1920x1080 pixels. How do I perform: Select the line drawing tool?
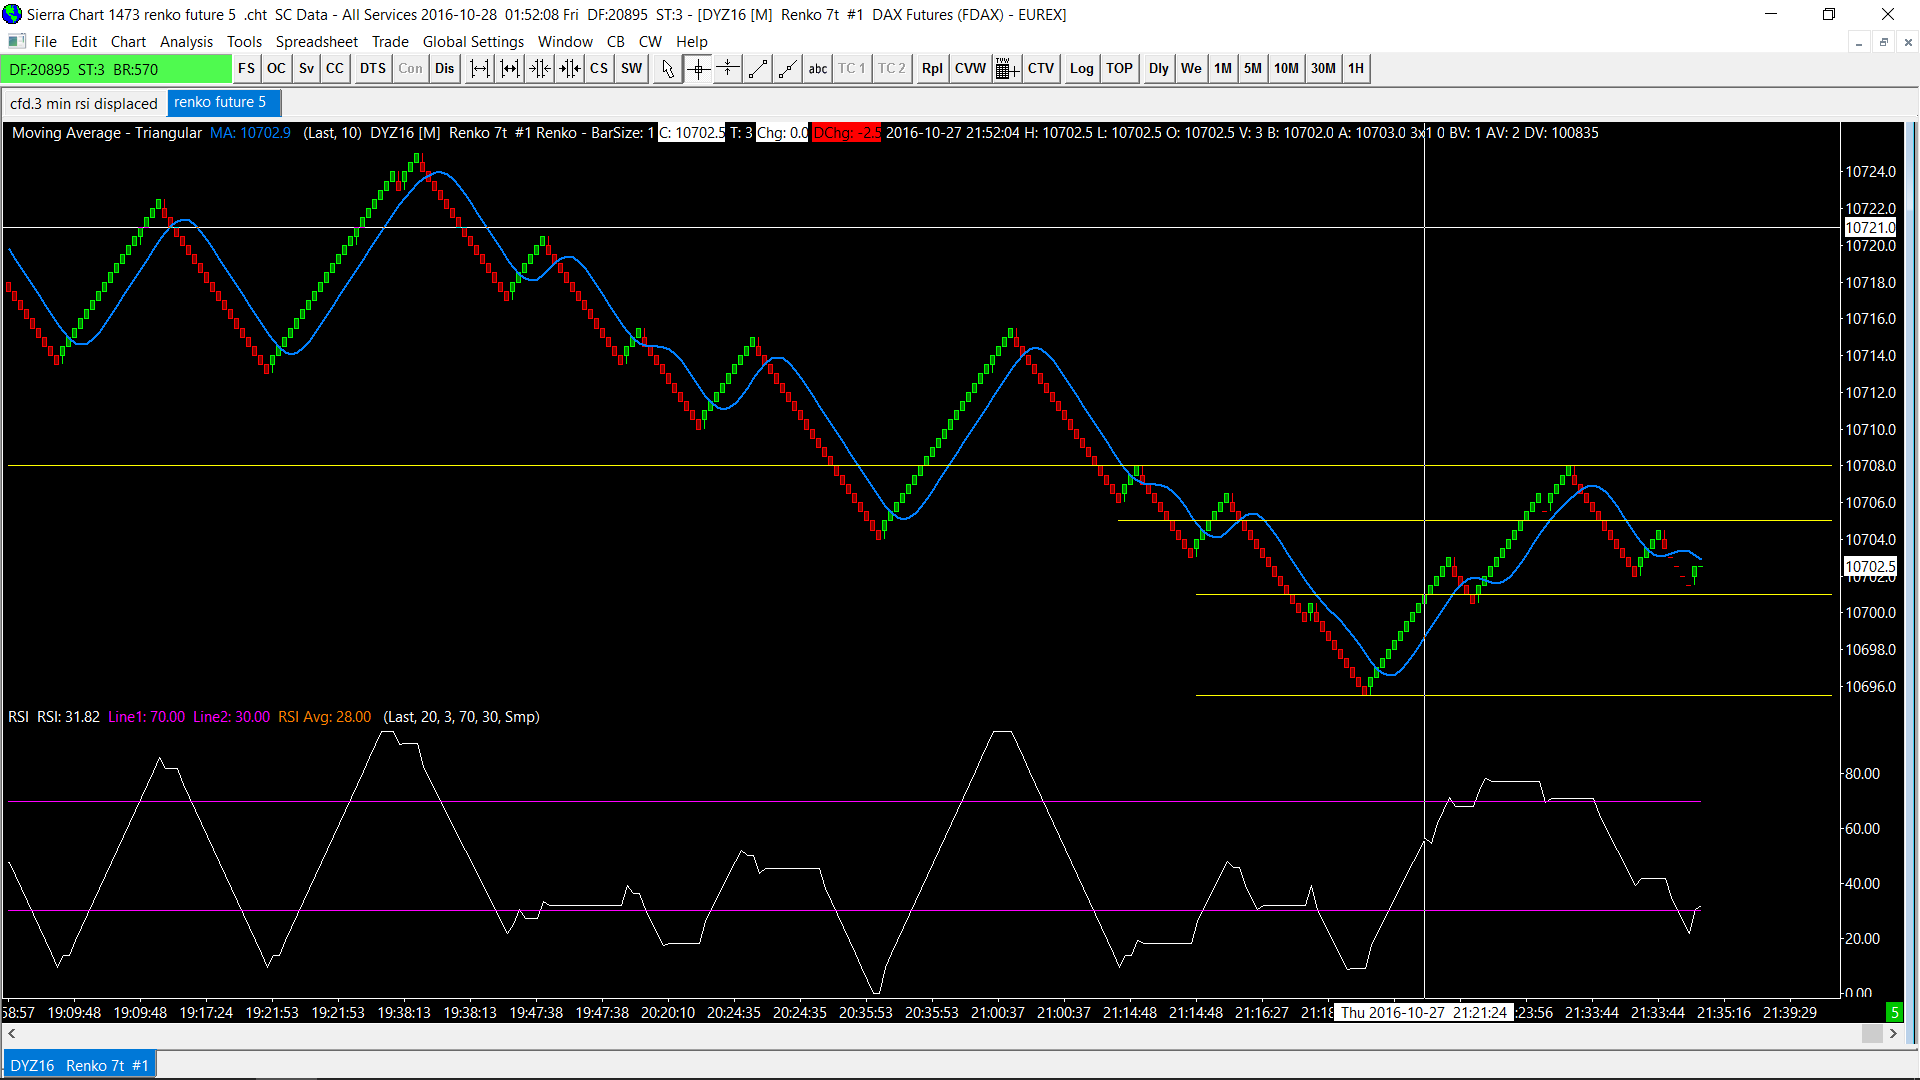(x=758, y=69)
